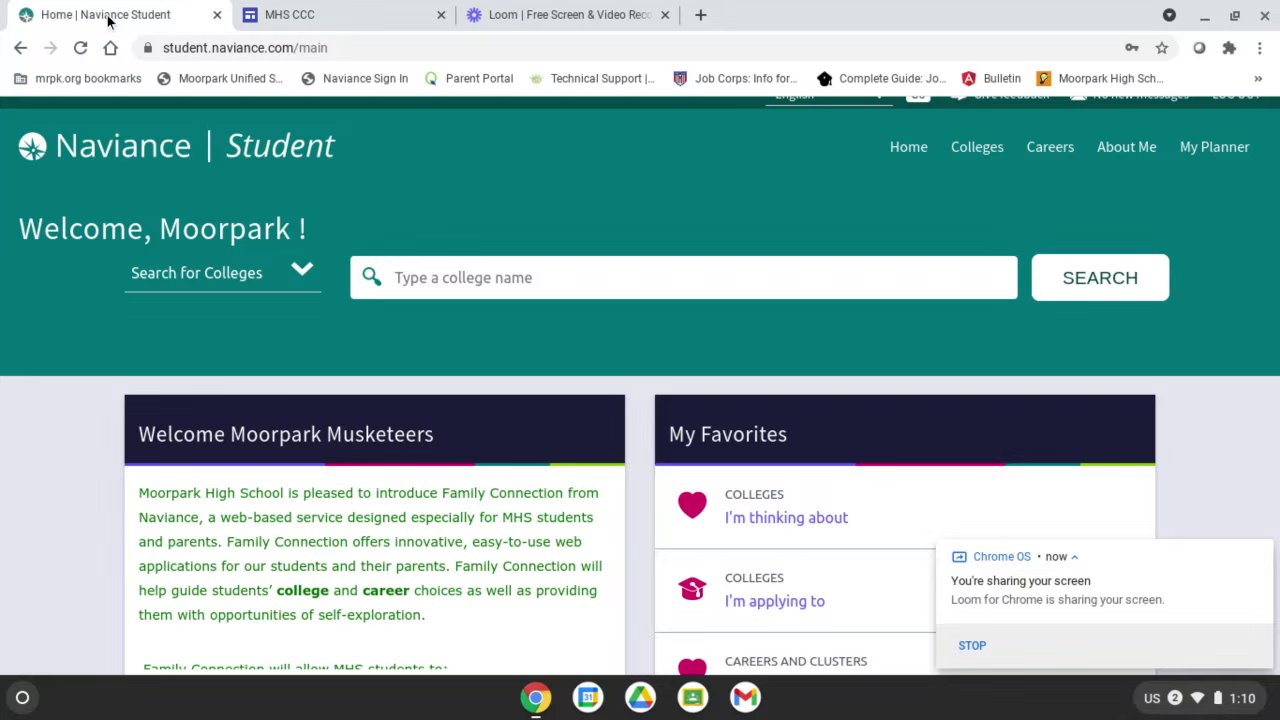This screenshot has height=720, width=1280.
Task: Open the About Me menu
Action: (1126, 147)
